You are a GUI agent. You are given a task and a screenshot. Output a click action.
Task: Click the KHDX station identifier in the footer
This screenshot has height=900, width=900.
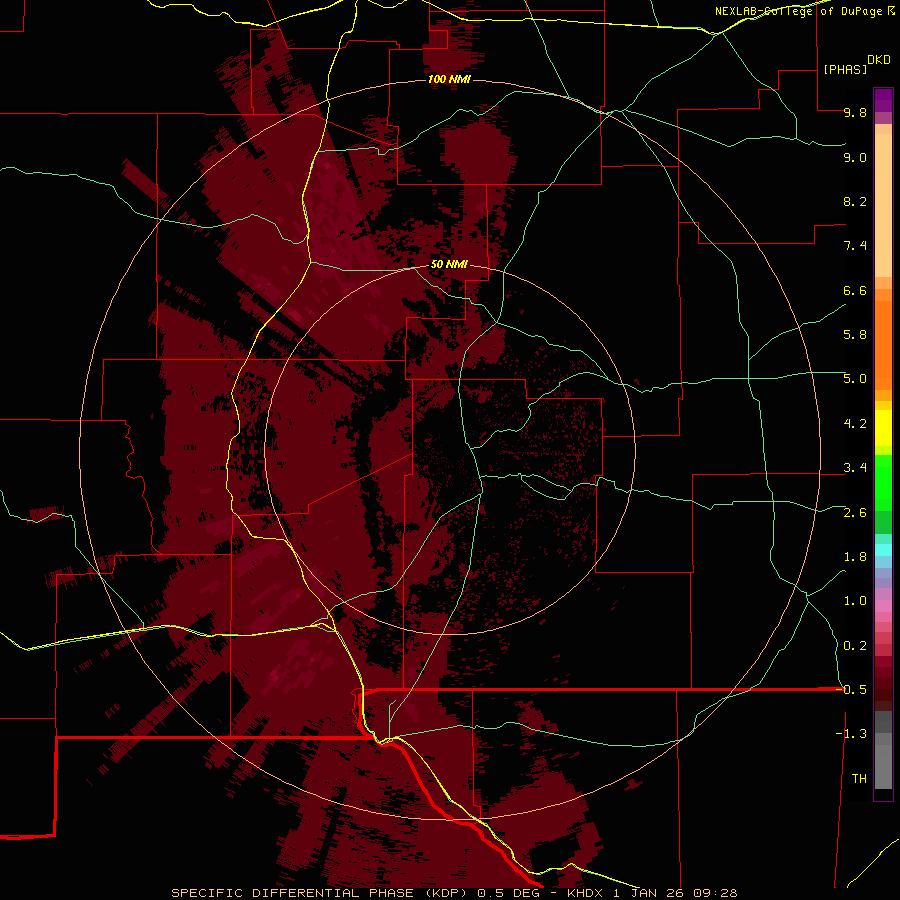point(584,893)
